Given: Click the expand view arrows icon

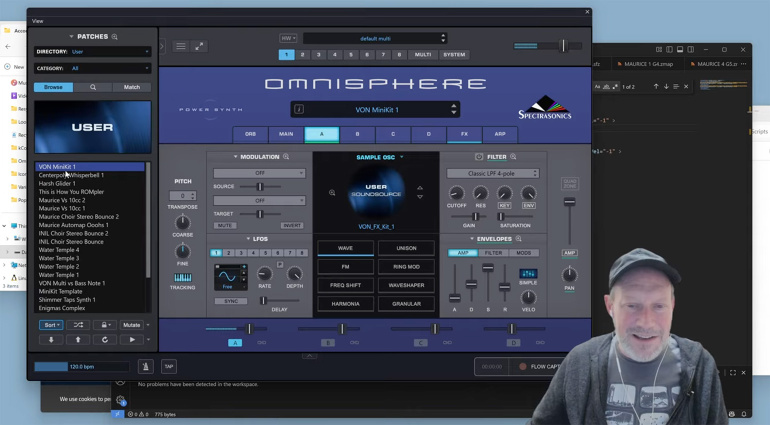Looking at the screenshot, I should [199, 46].
